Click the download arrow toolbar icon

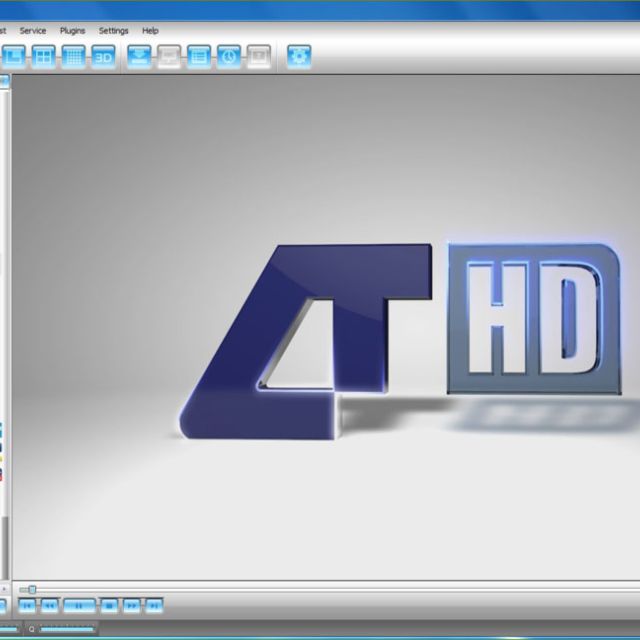point(139,56)
